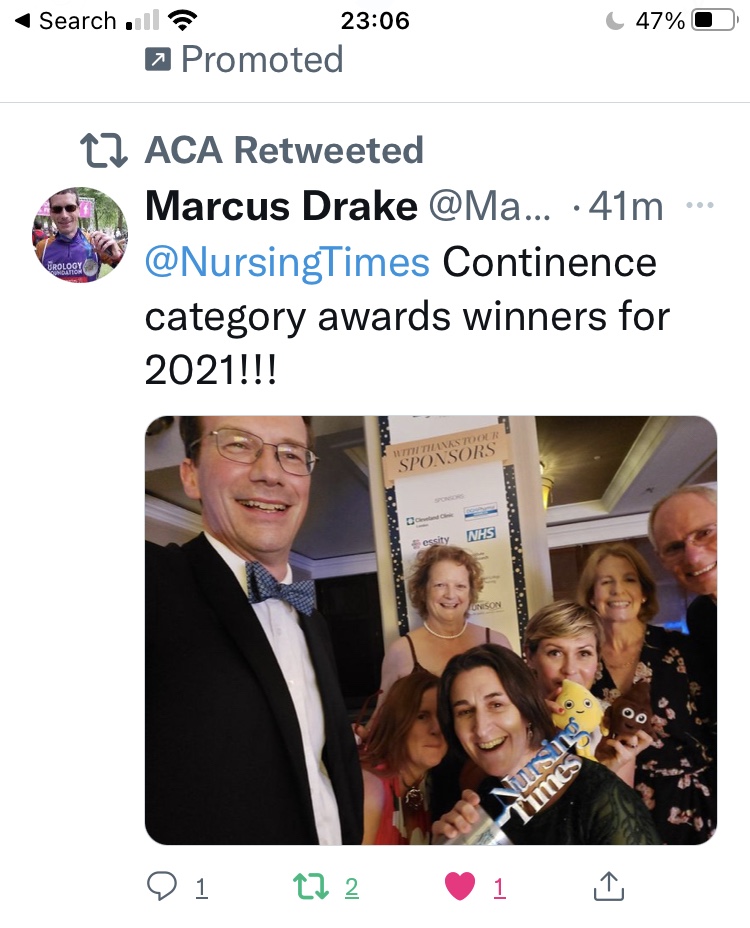Tap the reply speech bubble icon
Screen dimensions: 750x928
pos(162,886)
